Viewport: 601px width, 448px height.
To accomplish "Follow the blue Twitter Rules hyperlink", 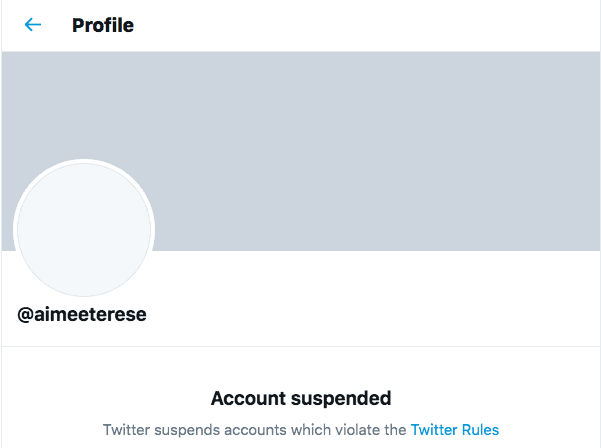I will (455, 430).
